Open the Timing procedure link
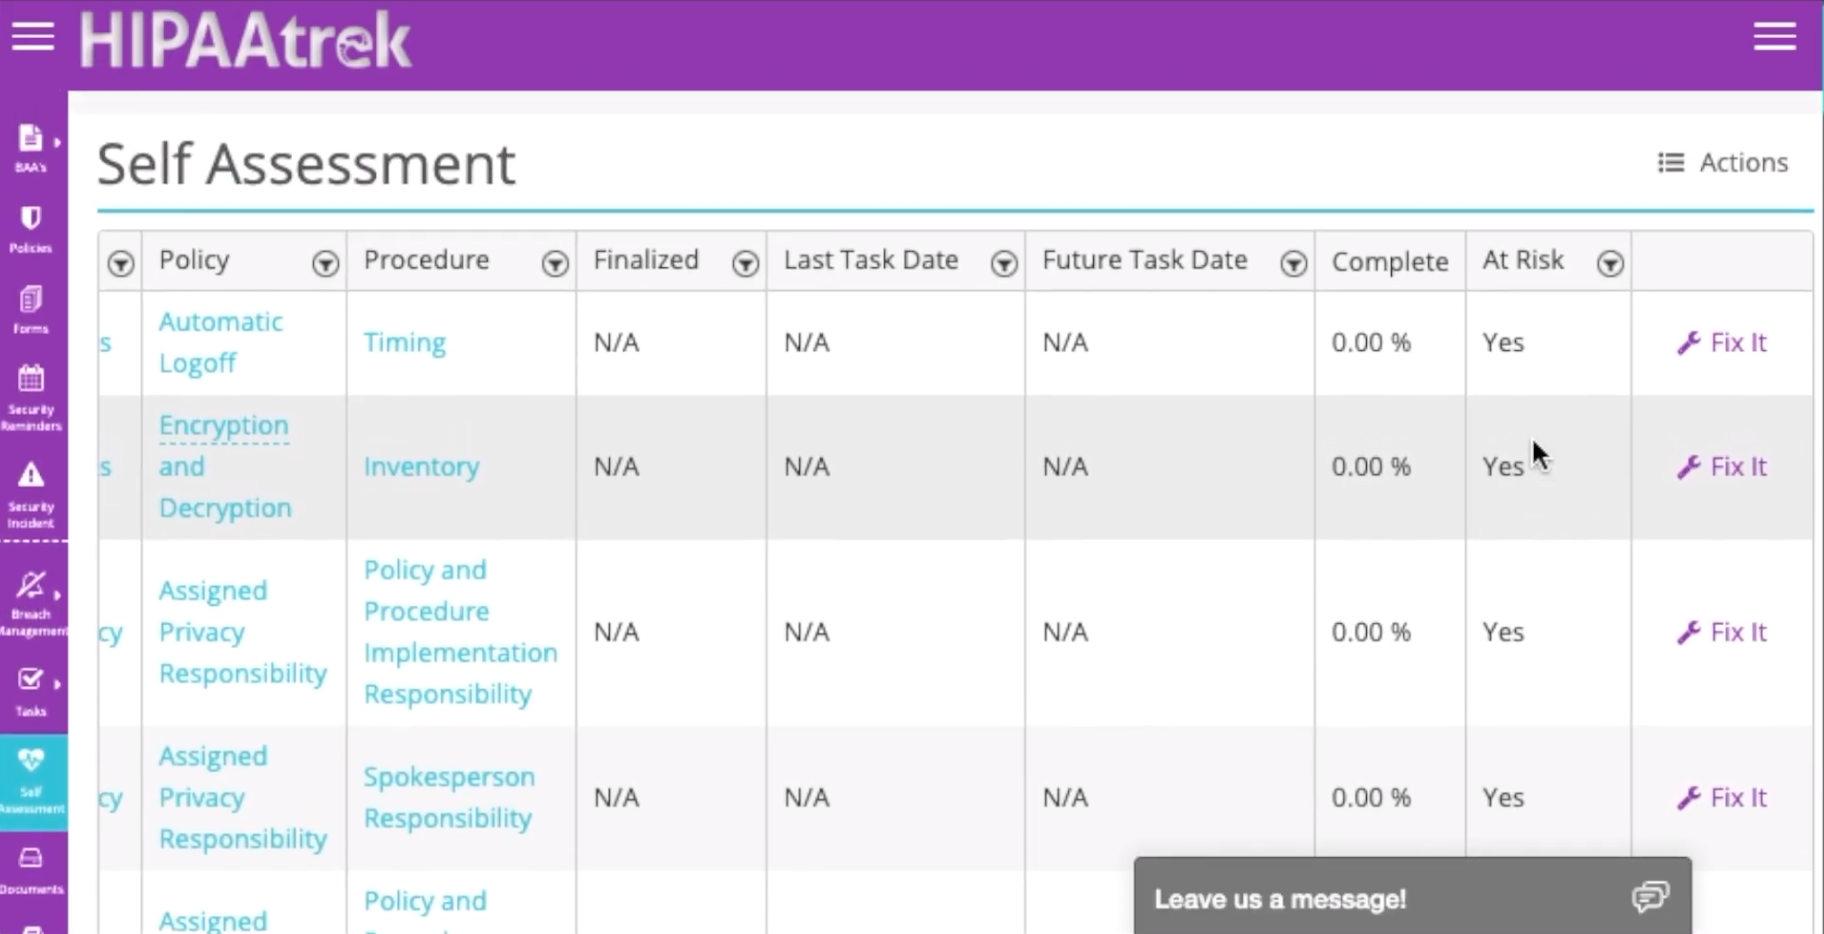 tap(405, 342)
